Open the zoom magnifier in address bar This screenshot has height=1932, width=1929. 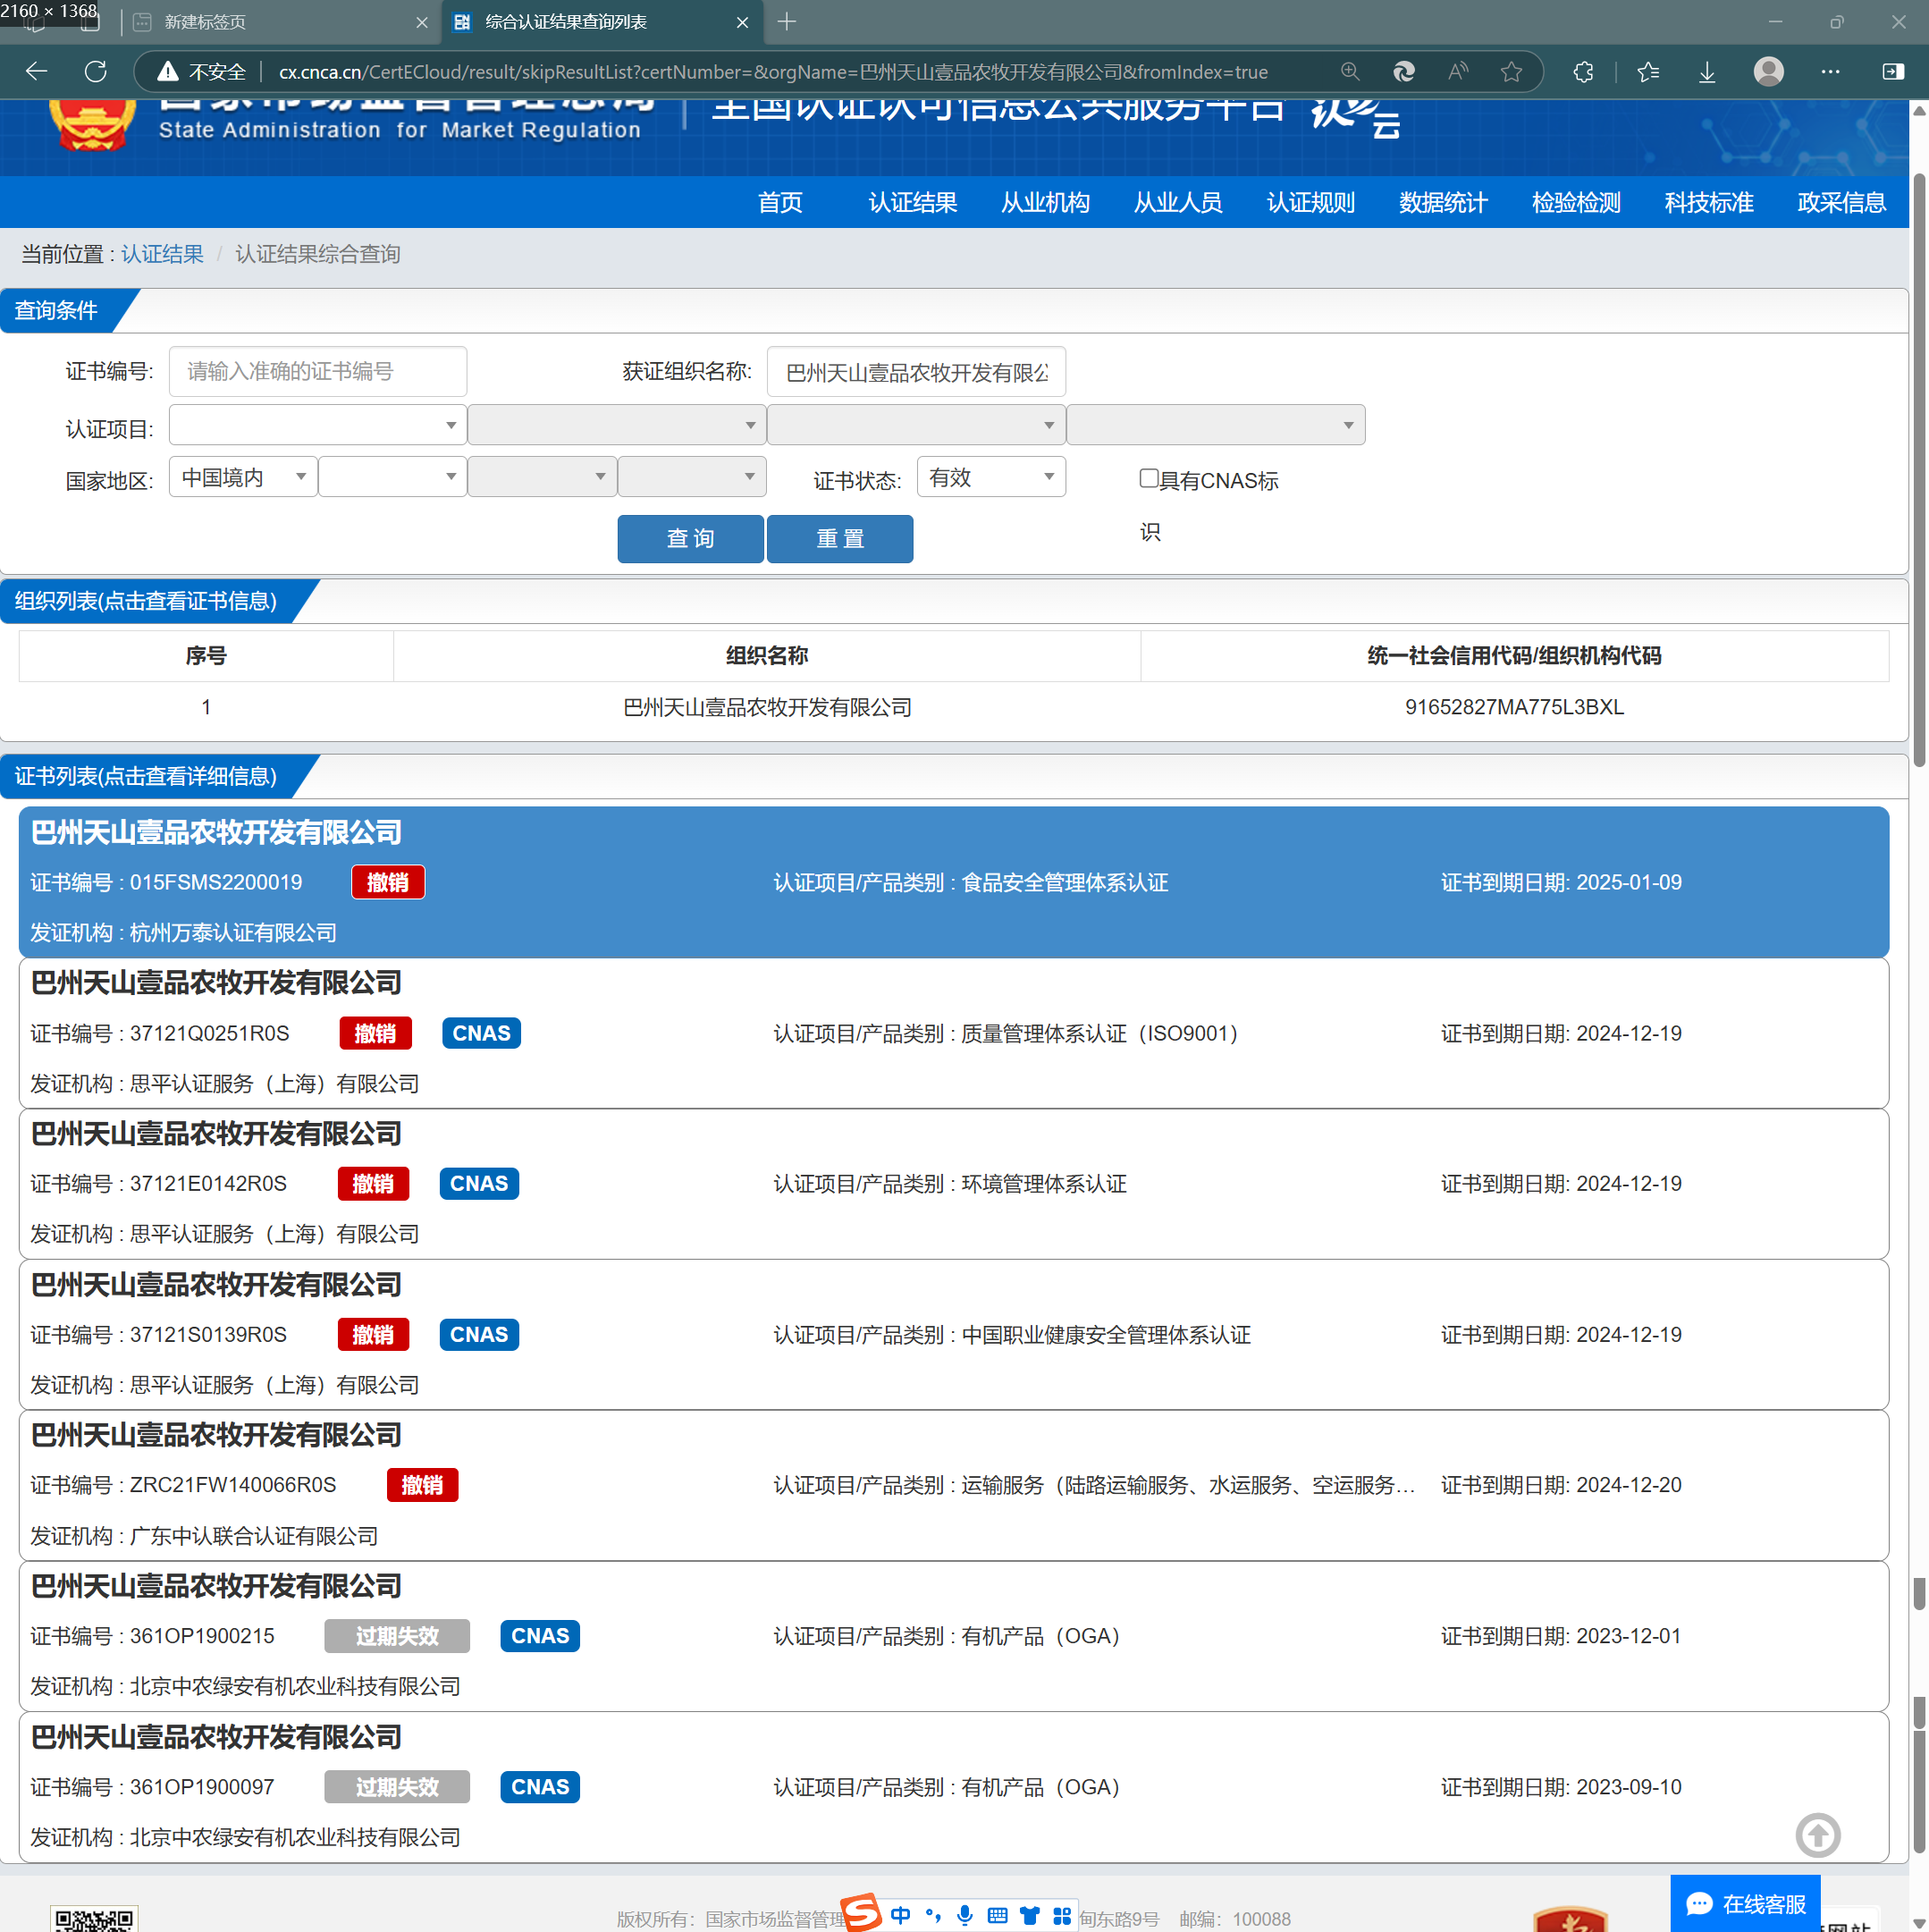pyautogui.click(x=1350, y=71)
